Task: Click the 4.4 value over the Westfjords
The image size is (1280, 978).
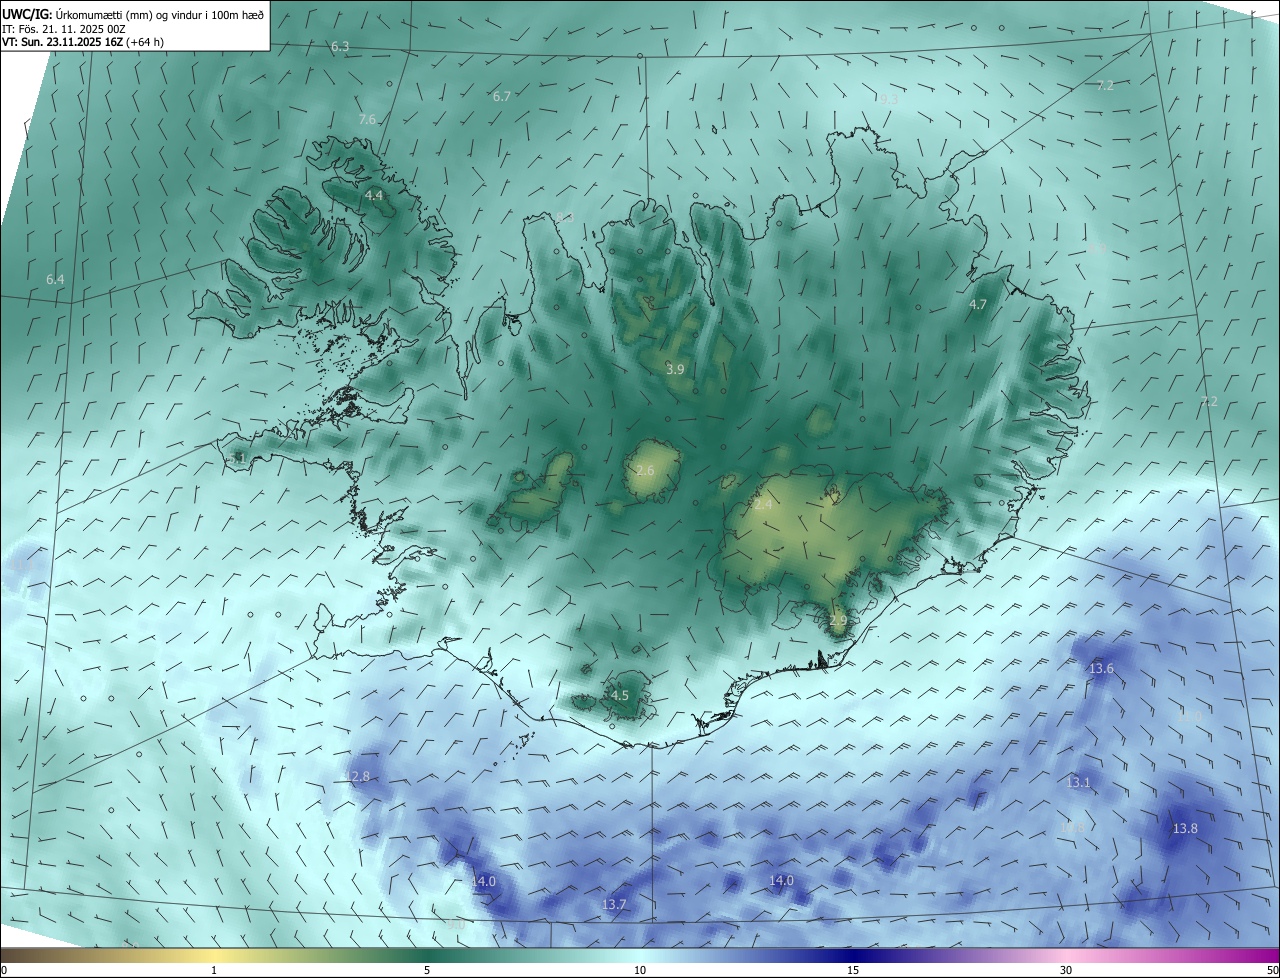Action: [x=374, y=195]
